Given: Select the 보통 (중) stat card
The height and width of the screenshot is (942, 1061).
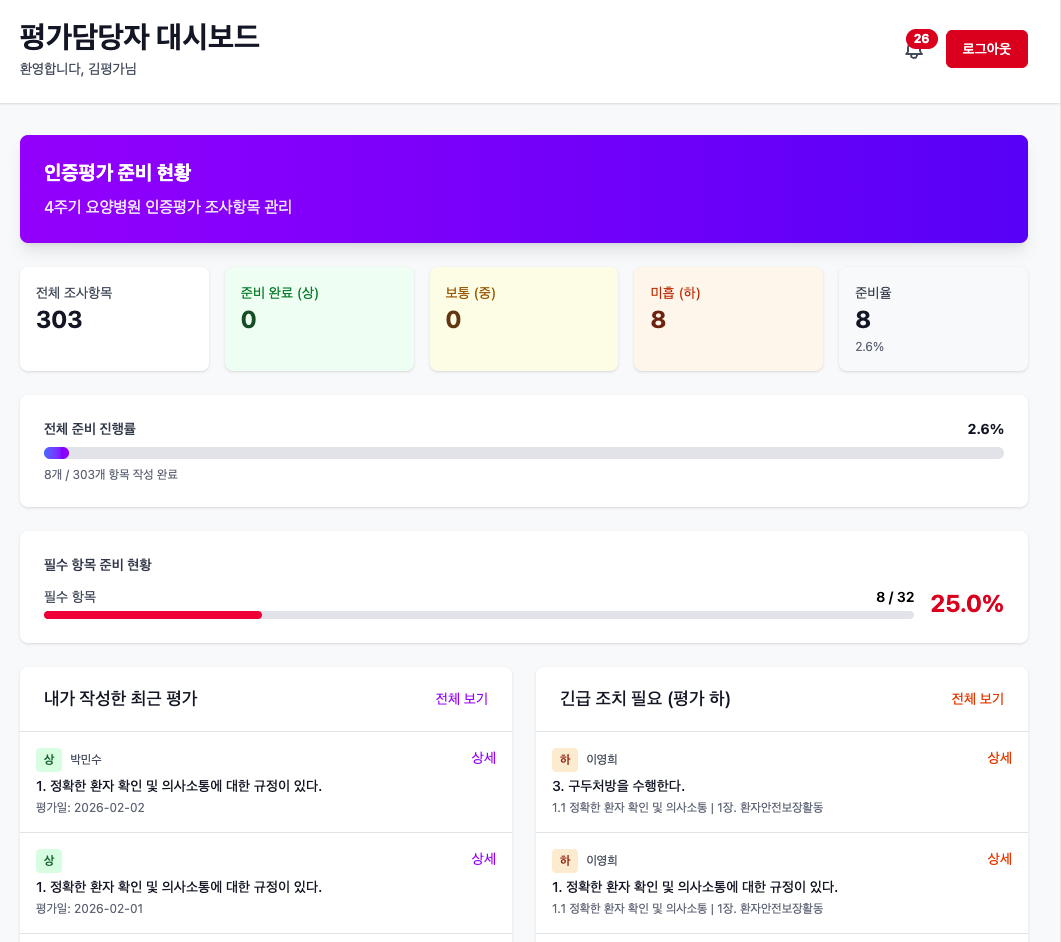Looking at the screenshot, I should pos(523,318).
